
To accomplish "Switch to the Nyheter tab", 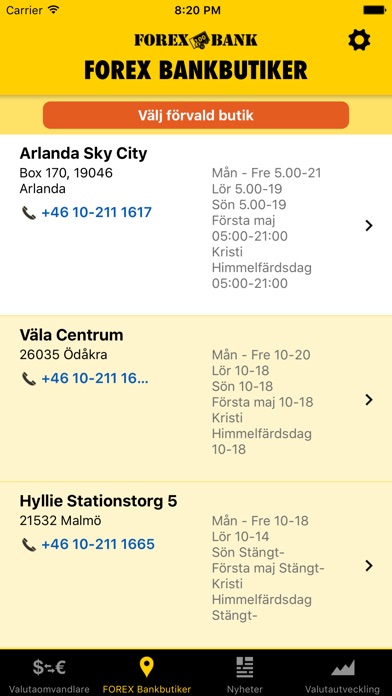I will coord(245,673).
